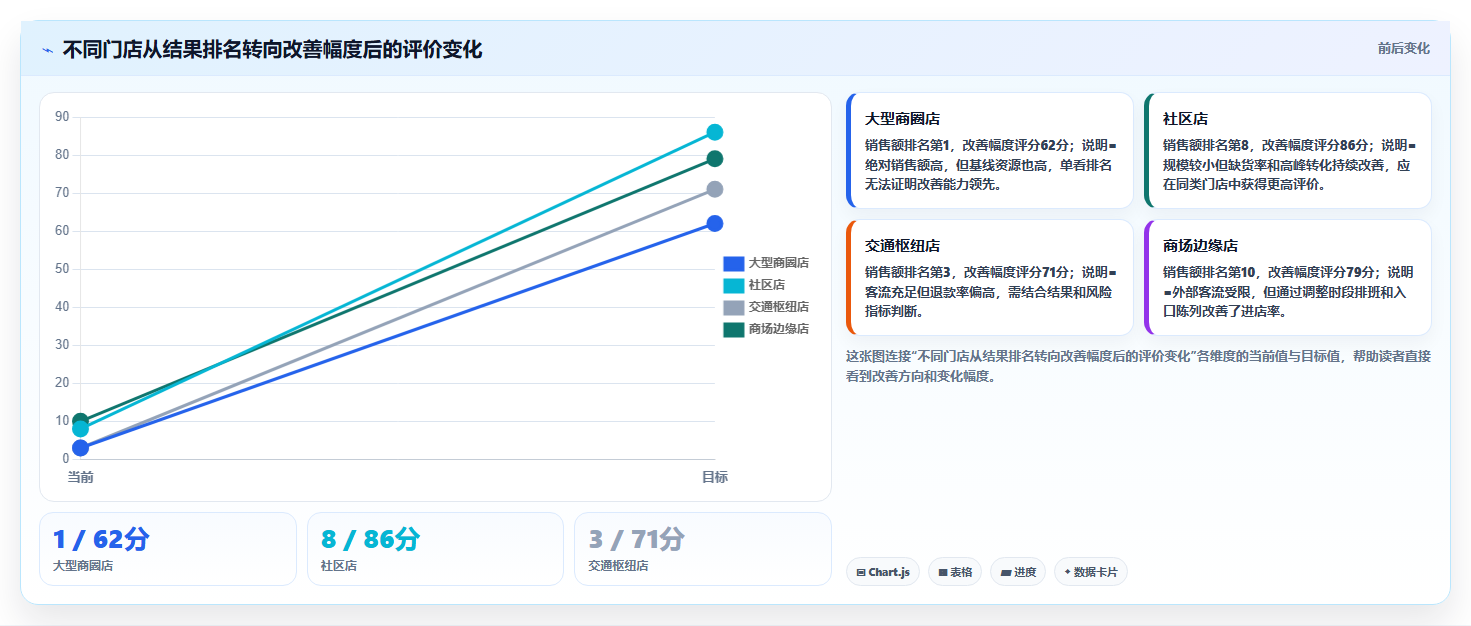Click the Chart.js tag chip
1471x626 pixels.
(x=883, y=572)
